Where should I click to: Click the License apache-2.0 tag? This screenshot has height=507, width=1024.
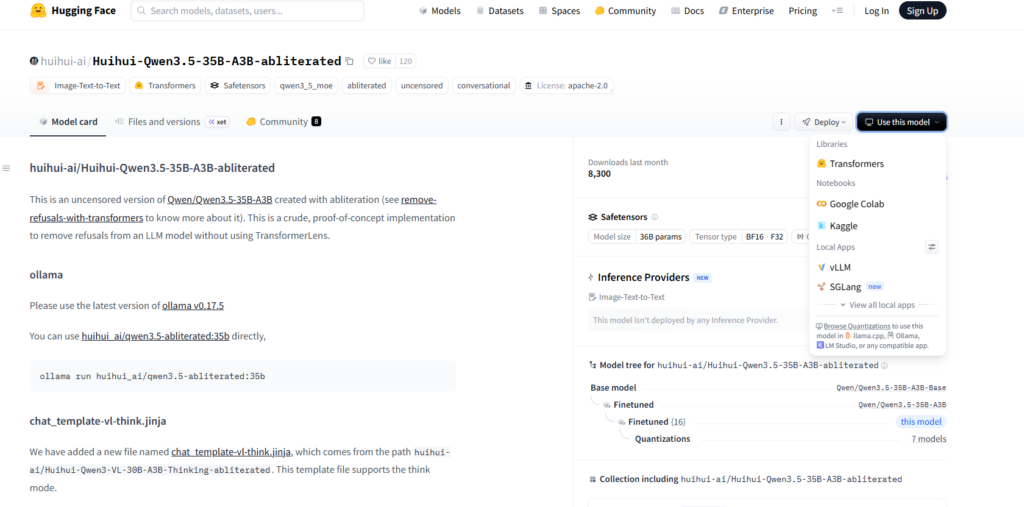point(566,86)
